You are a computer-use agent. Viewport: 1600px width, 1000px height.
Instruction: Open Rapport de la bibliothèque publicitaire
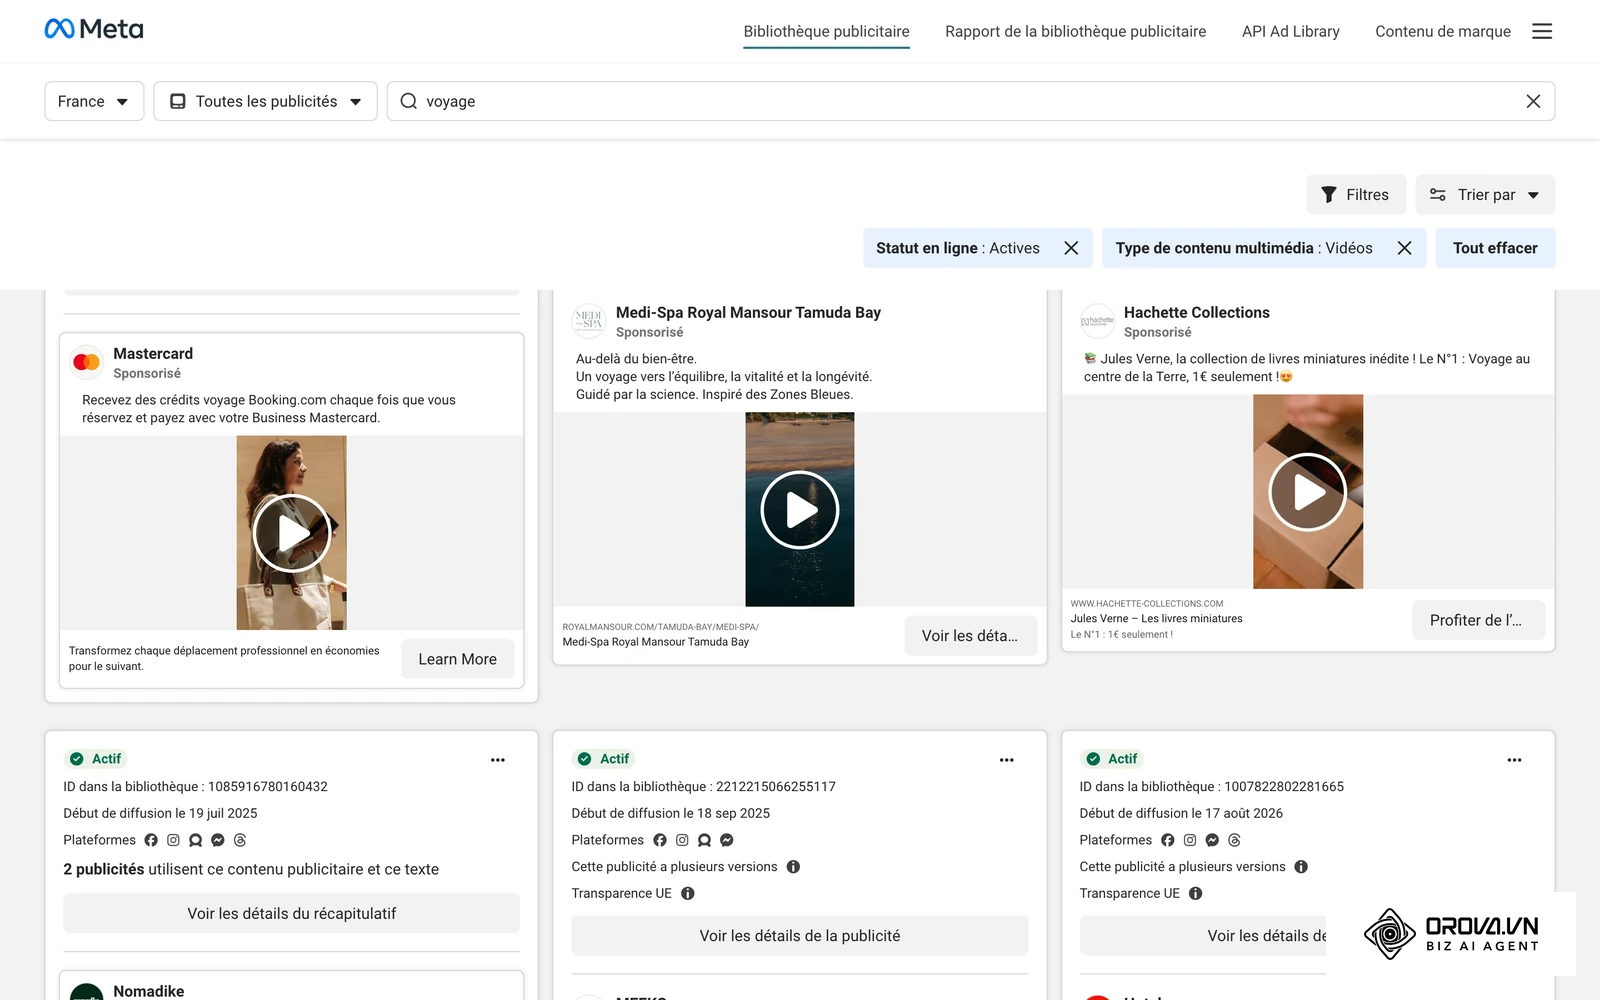click(x=1075, y=31)
